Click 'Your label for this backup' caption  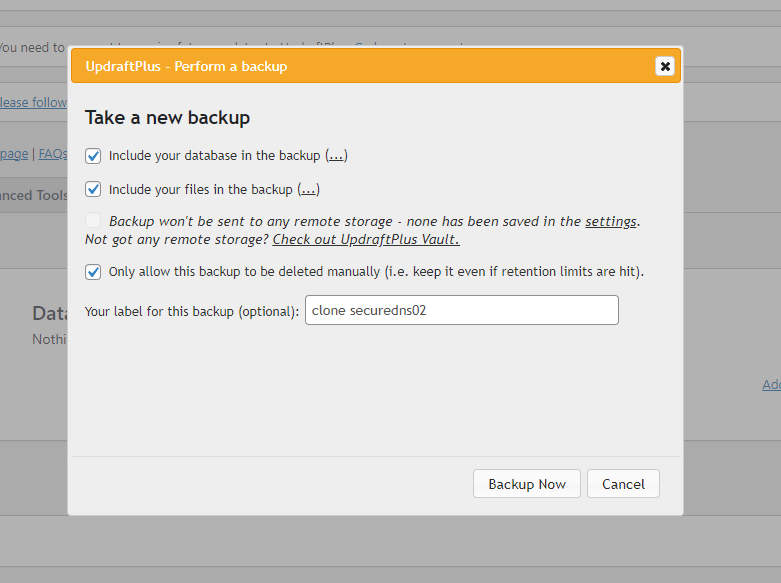191,311
